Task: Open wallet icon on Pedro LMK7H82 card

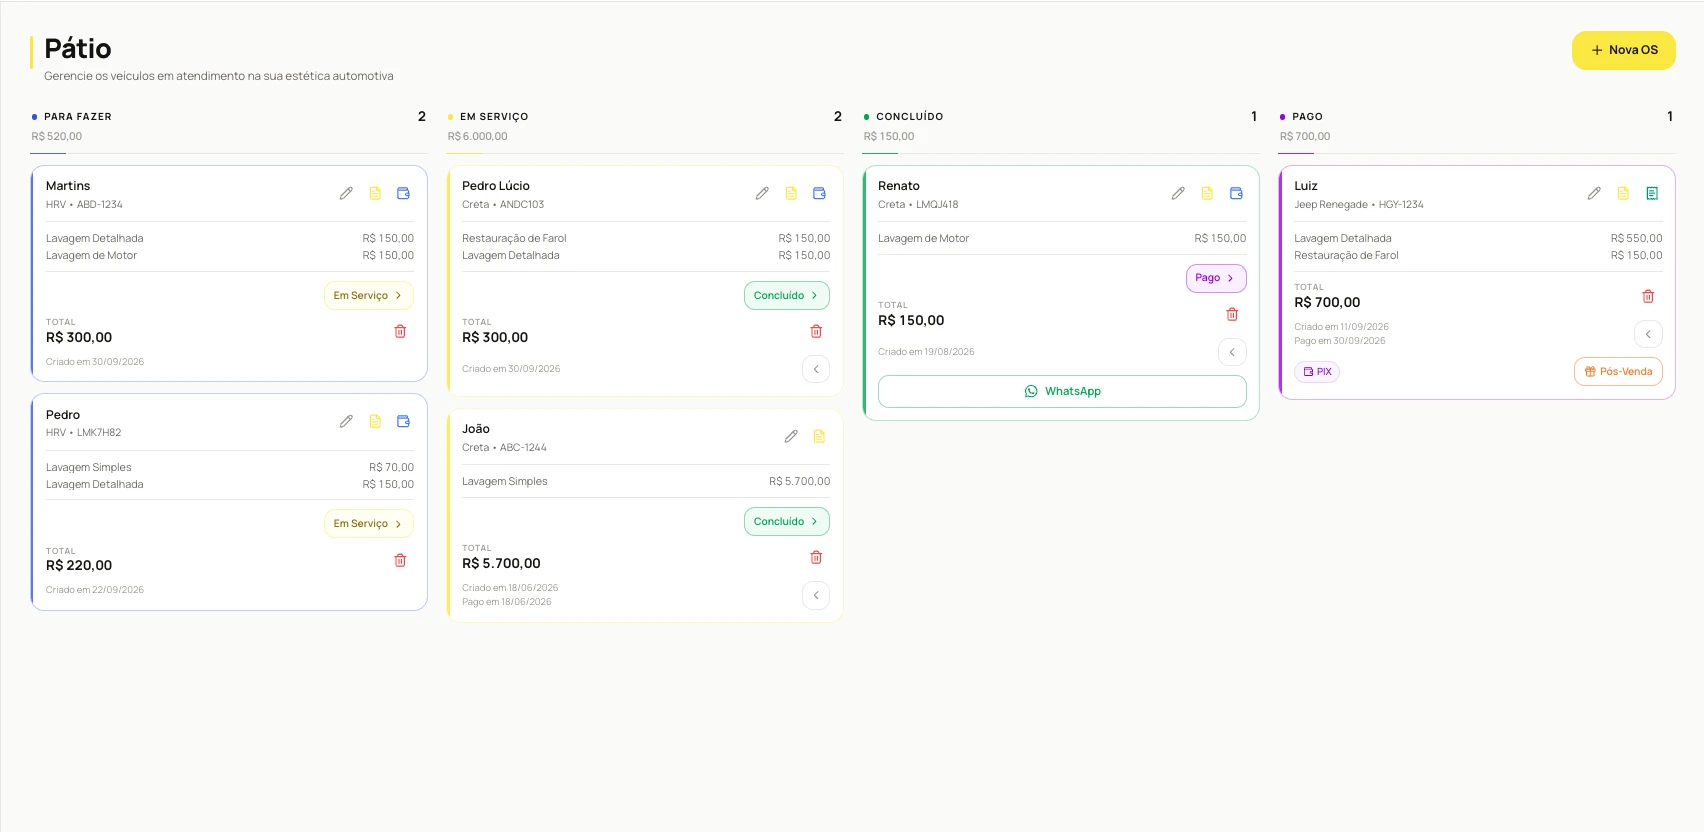Action: (404, 421)
